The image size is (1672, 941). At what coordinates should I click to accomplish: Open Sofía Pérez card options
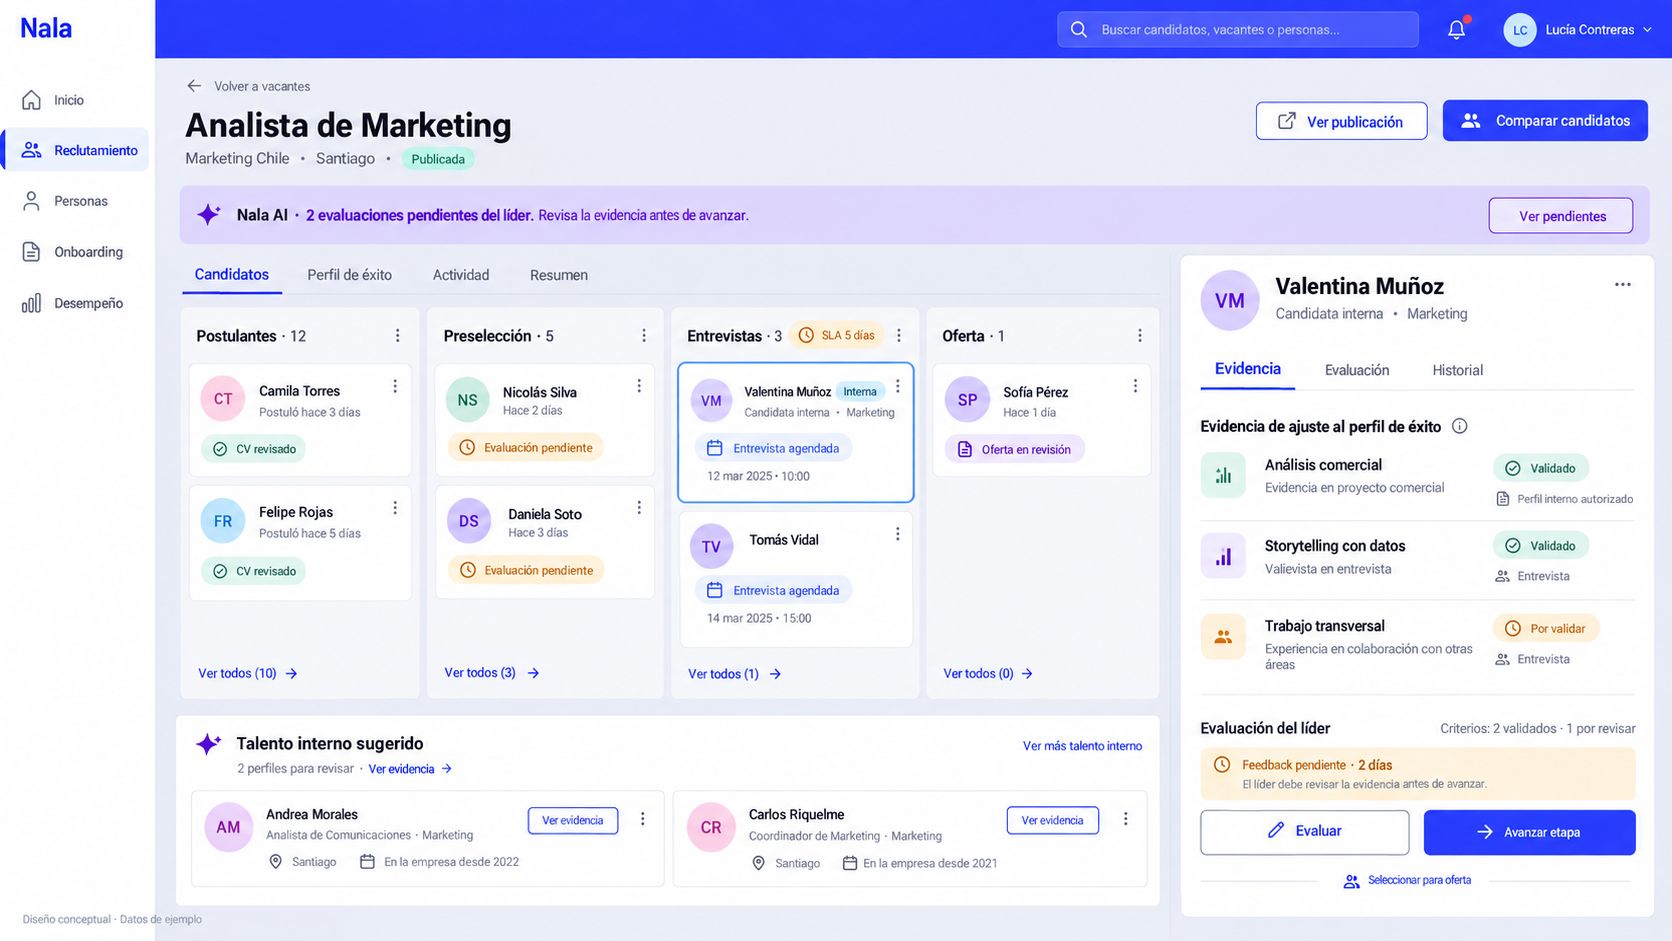(x=1135, y=386)
